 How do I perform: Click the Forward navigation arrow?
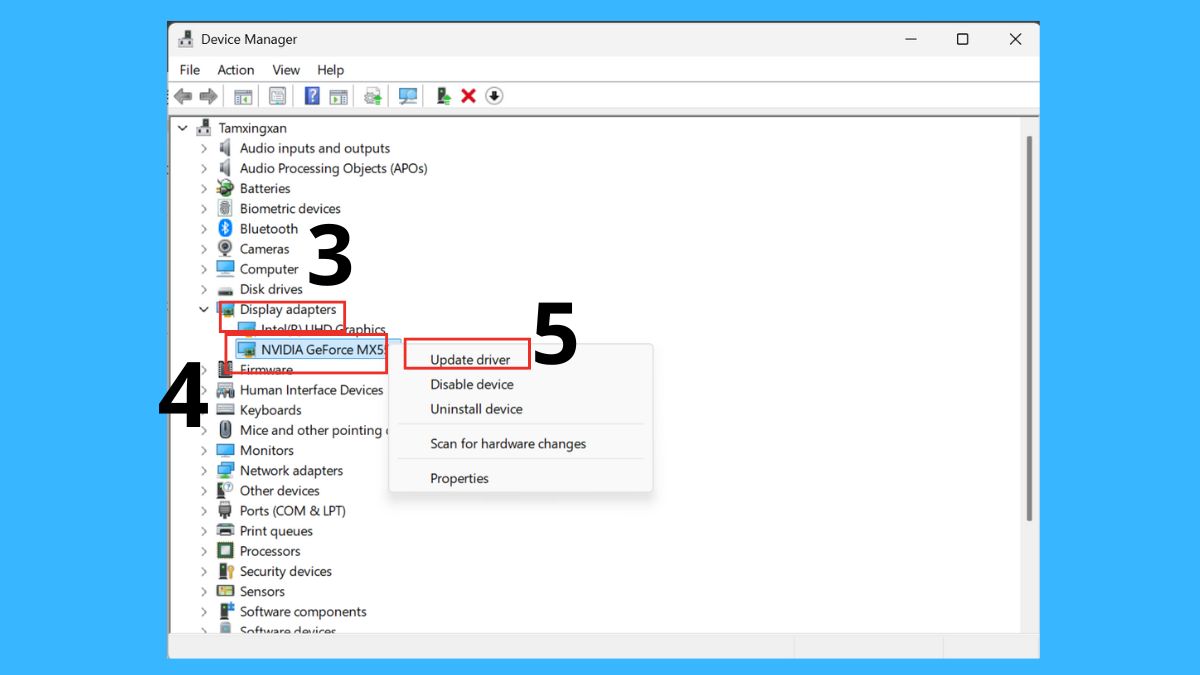pos(209,95)
